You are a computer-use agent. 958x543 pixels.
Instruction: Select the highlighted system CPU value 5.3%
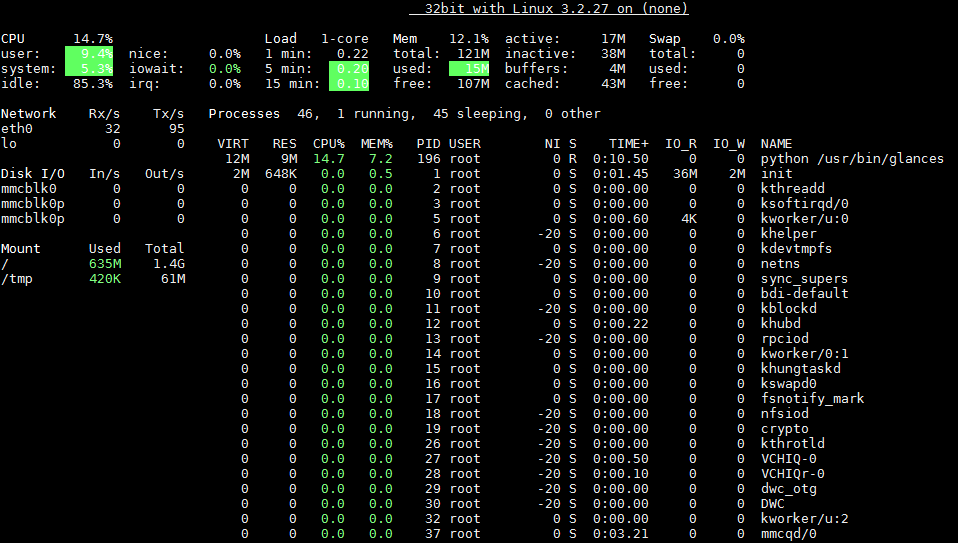point(89,69)
